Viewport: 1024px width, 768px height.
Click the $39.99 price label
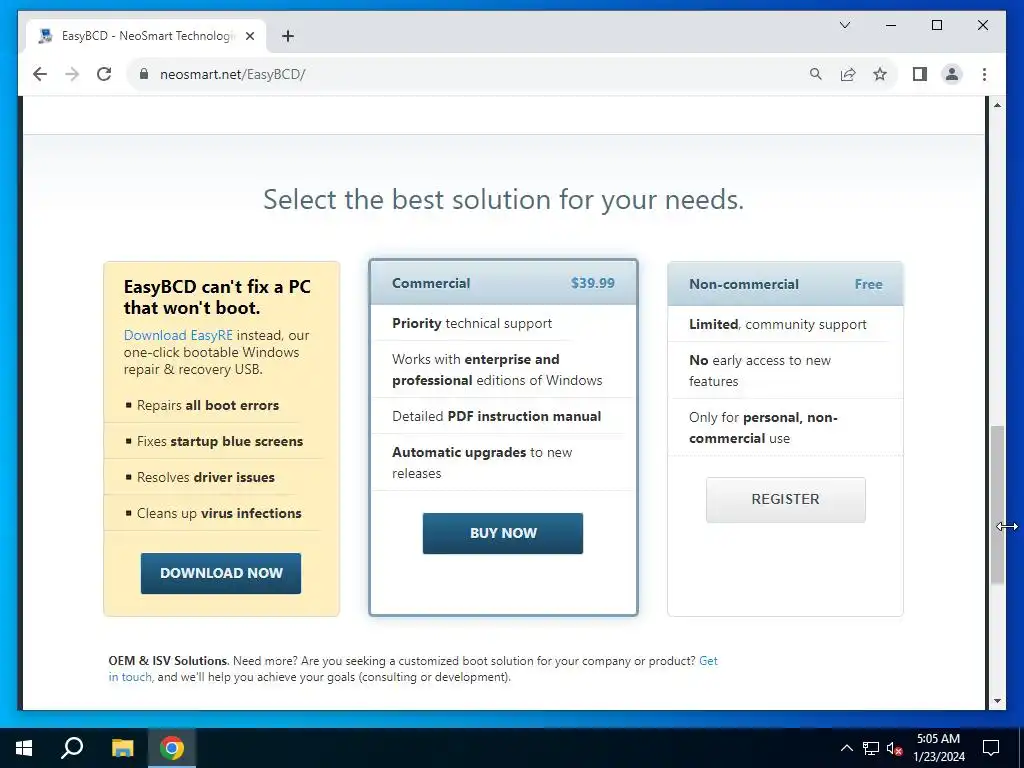click(592, 283)
